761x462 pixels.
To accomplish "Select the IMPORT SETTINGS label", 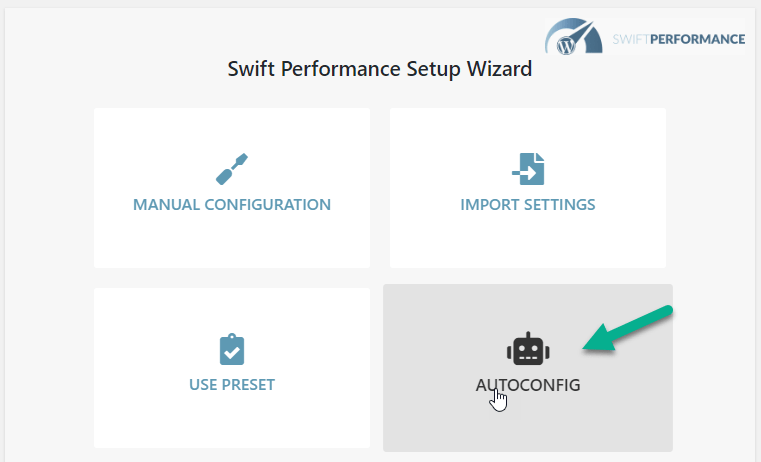I will [x=528, y=205].
